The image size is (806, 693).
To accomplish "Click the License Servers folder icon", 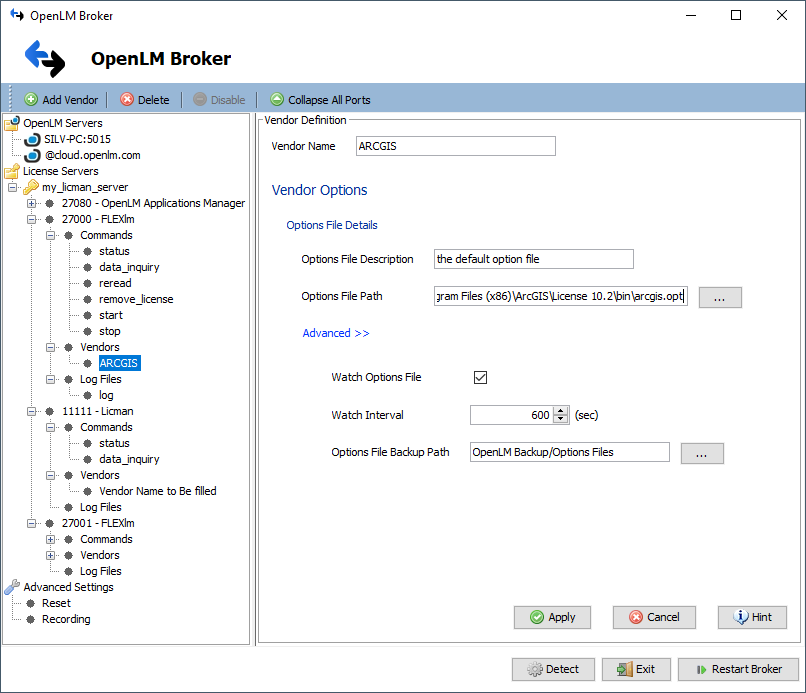I will 12,171.
